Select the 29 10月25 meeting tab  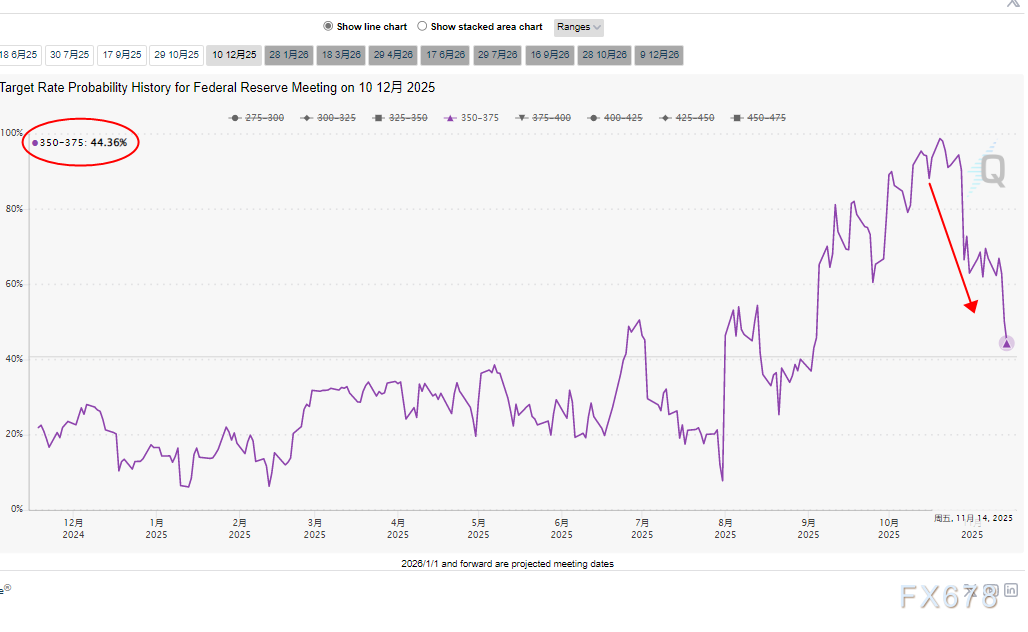point(177,55)
